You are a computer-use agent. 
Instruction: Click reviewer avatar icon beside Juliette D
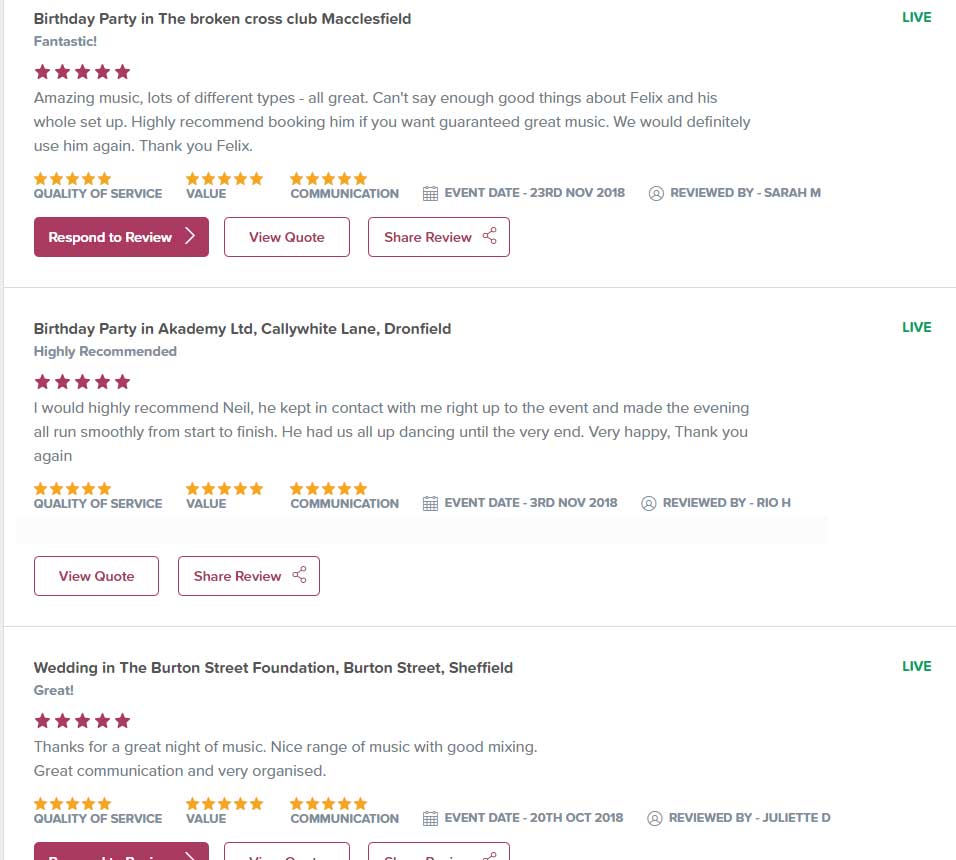tap(655, 818)
